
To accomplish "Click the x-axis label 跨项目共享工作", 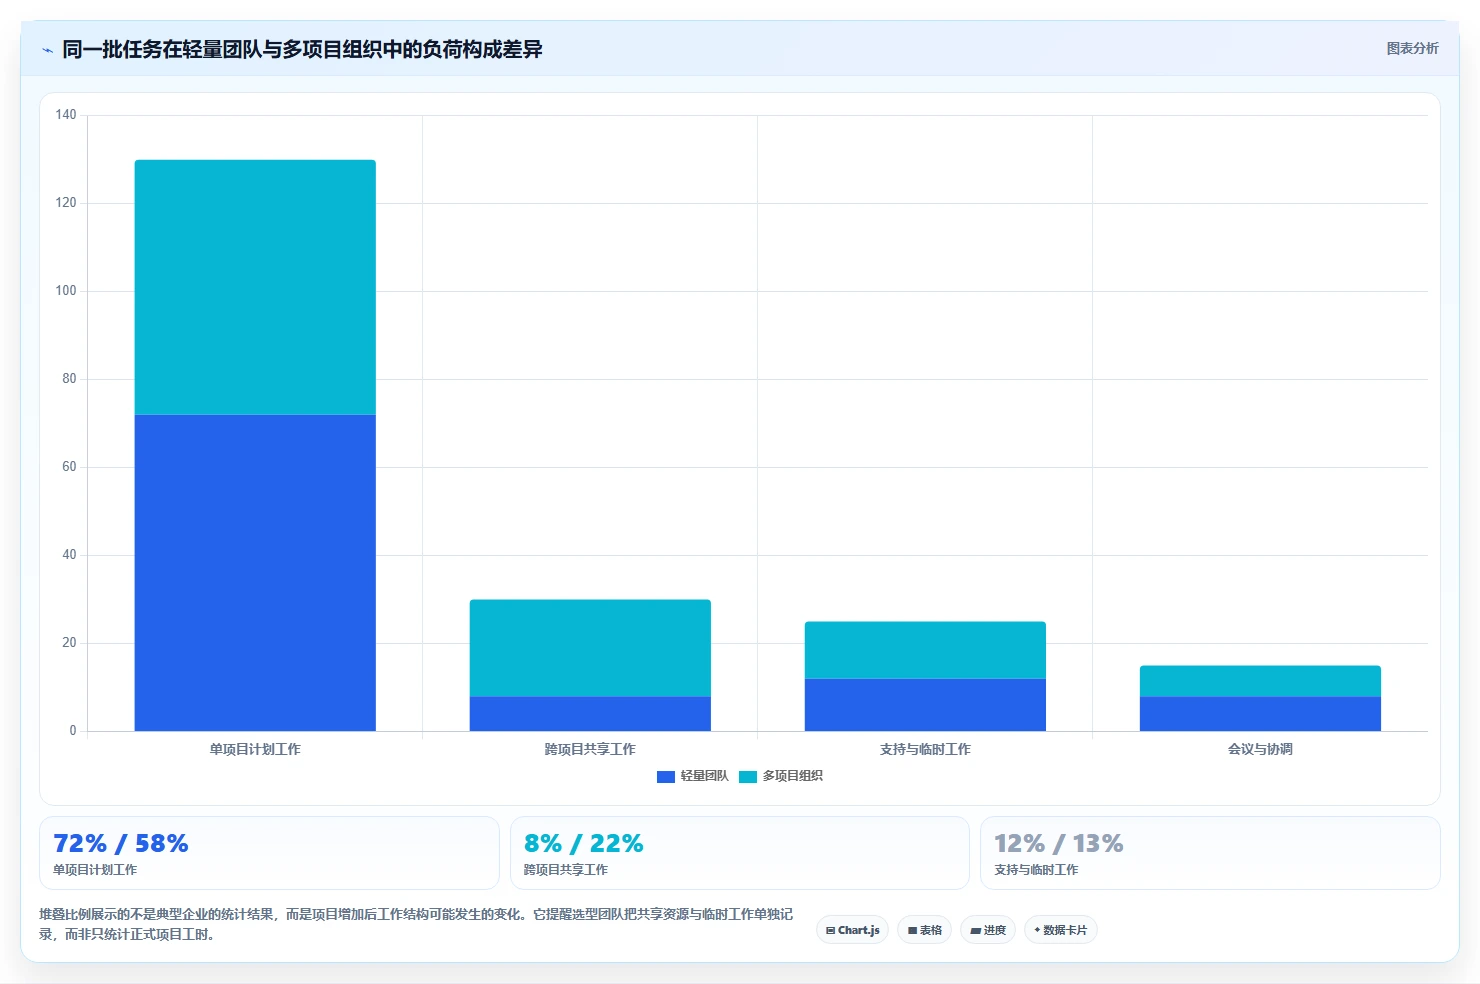I will coord(590,749).
